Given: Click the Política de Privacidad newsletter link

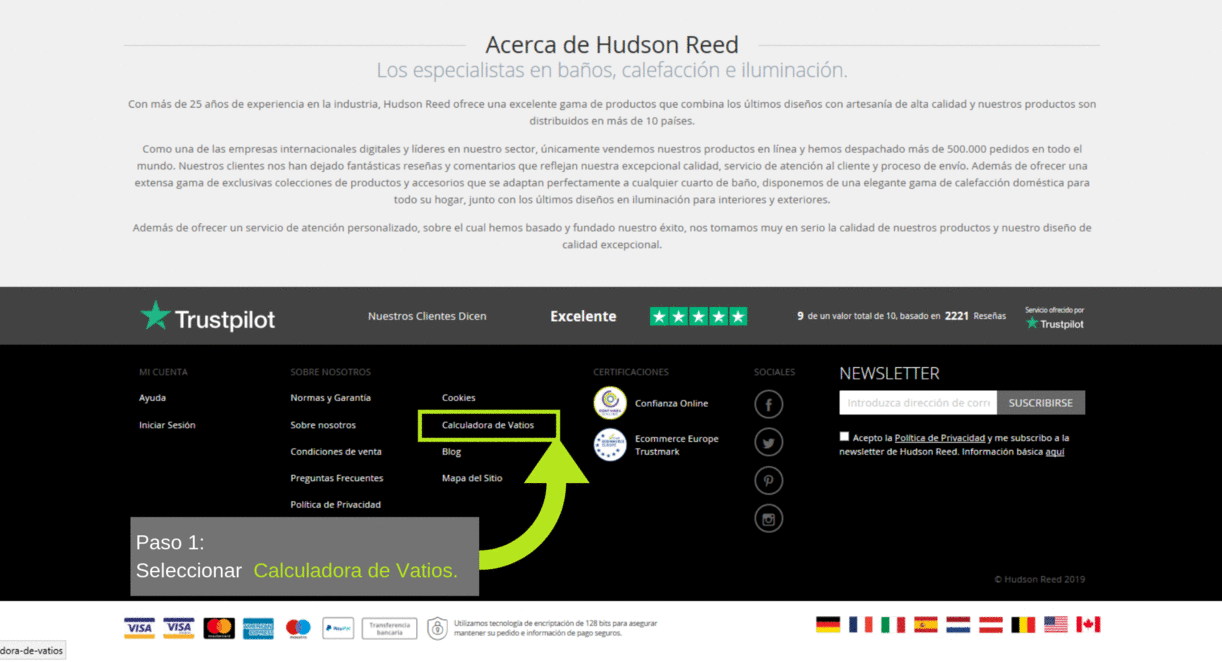Looking at the screenshot, I should click(939, 438).
